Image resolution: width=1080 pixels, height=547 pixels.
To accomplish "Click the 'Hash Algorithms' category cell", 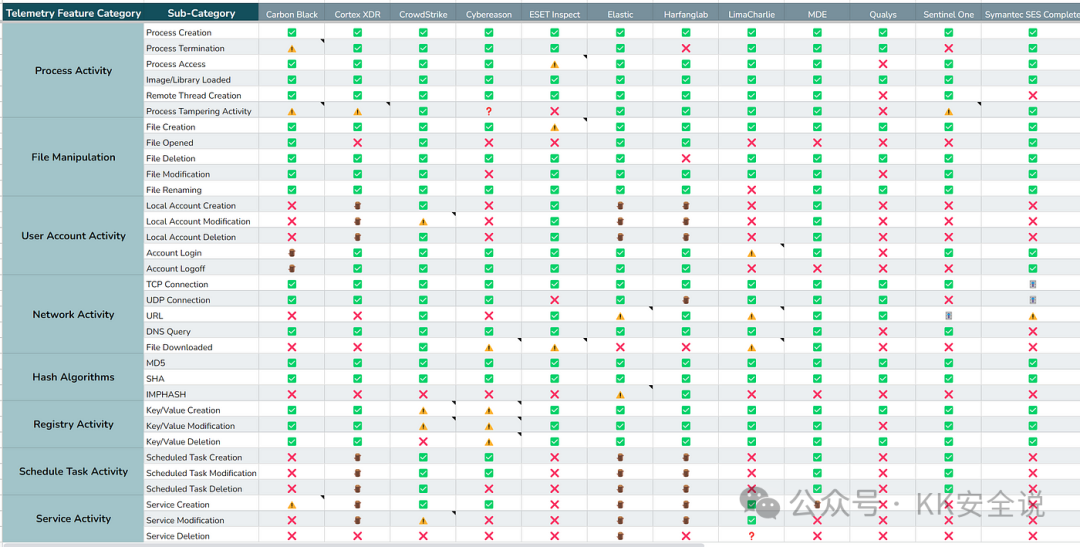I will [73, 378].
